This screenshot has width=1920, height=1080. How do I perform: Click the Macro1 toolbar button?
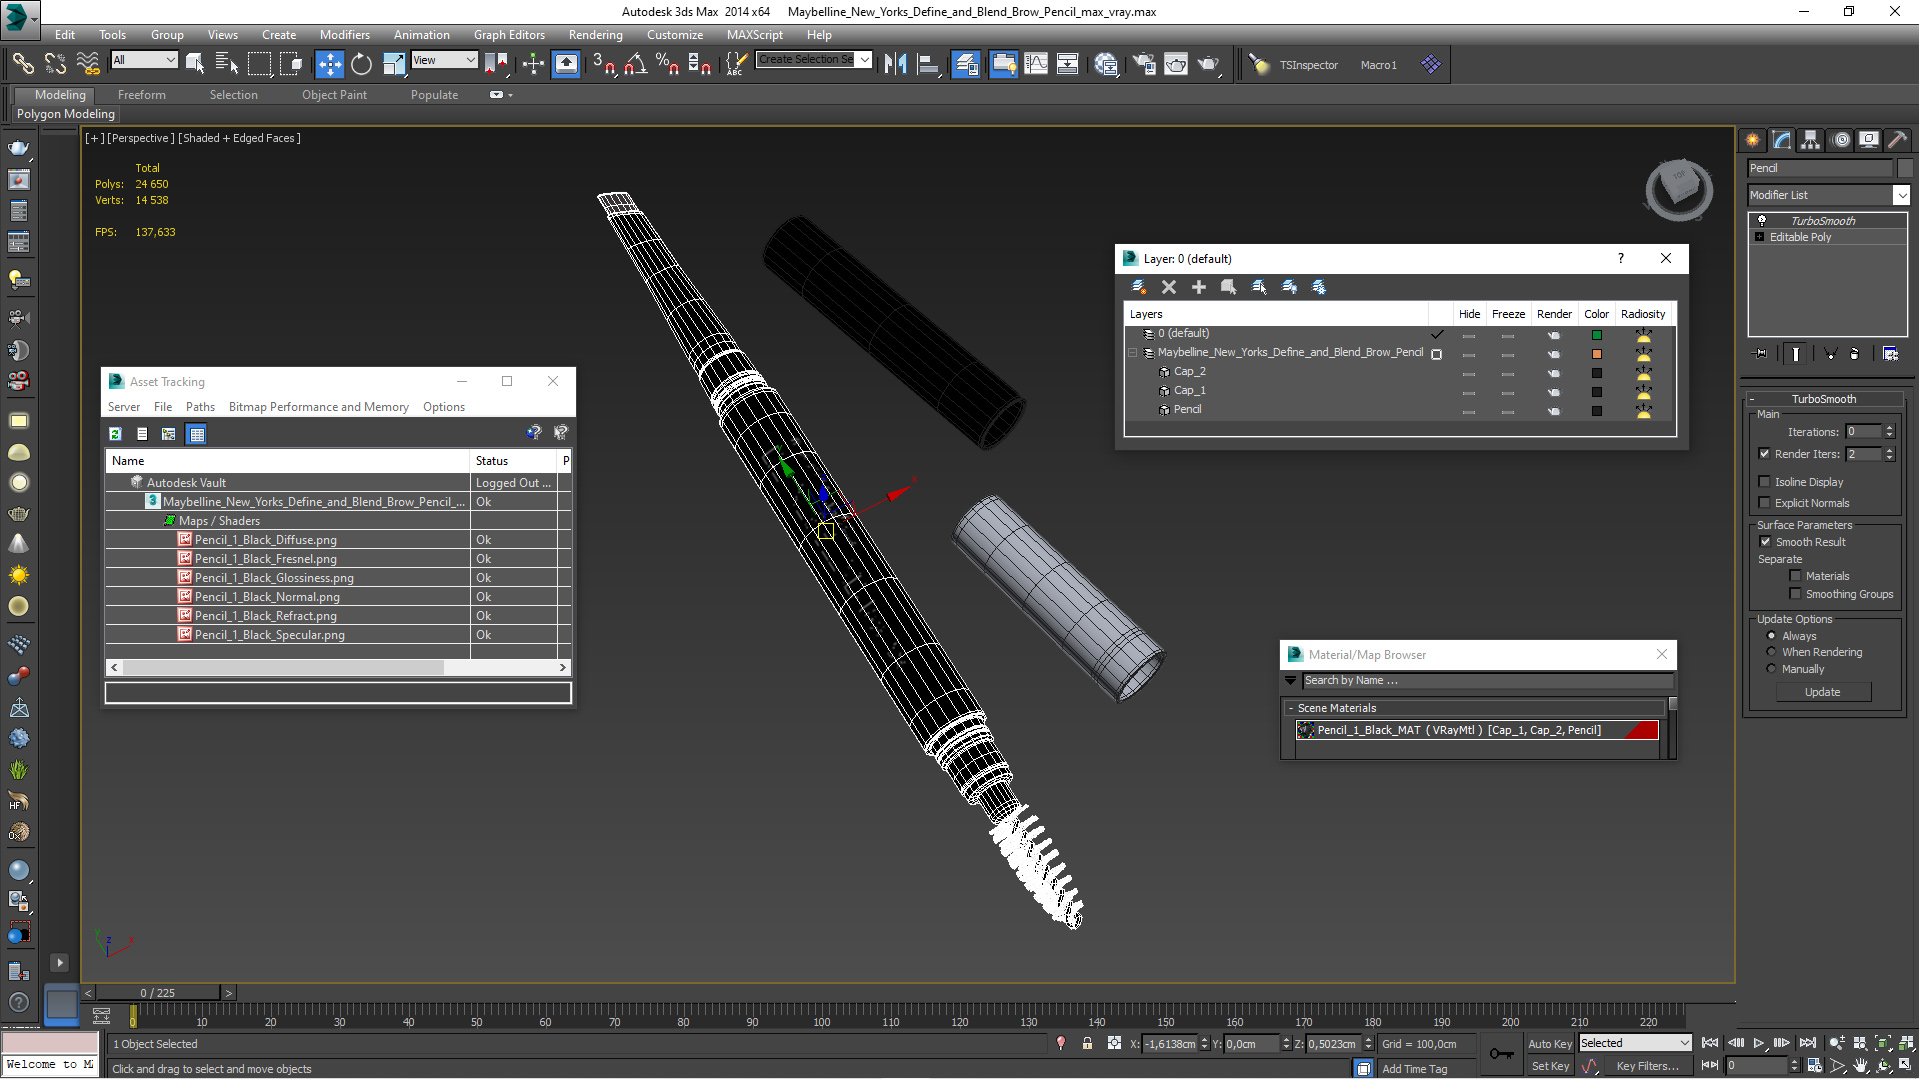1378,65
